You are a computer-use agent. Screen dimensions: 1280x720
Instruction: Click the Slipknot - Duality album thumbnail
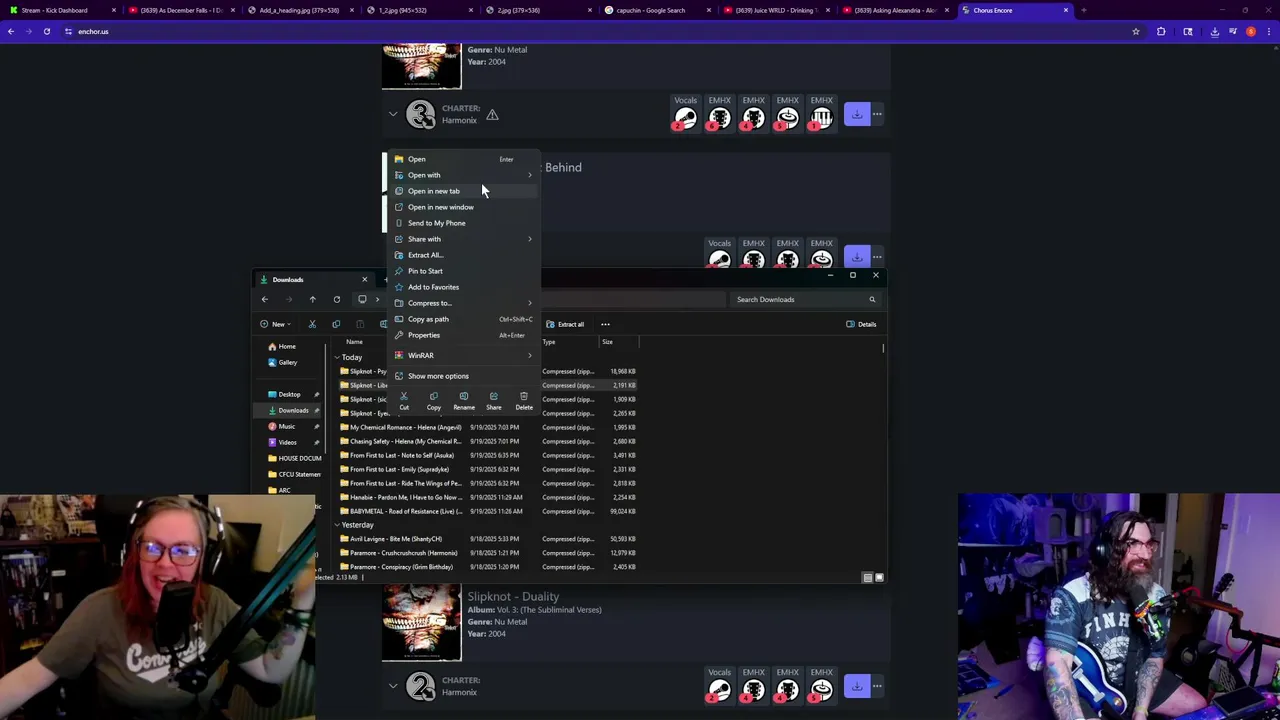point(422,623)
